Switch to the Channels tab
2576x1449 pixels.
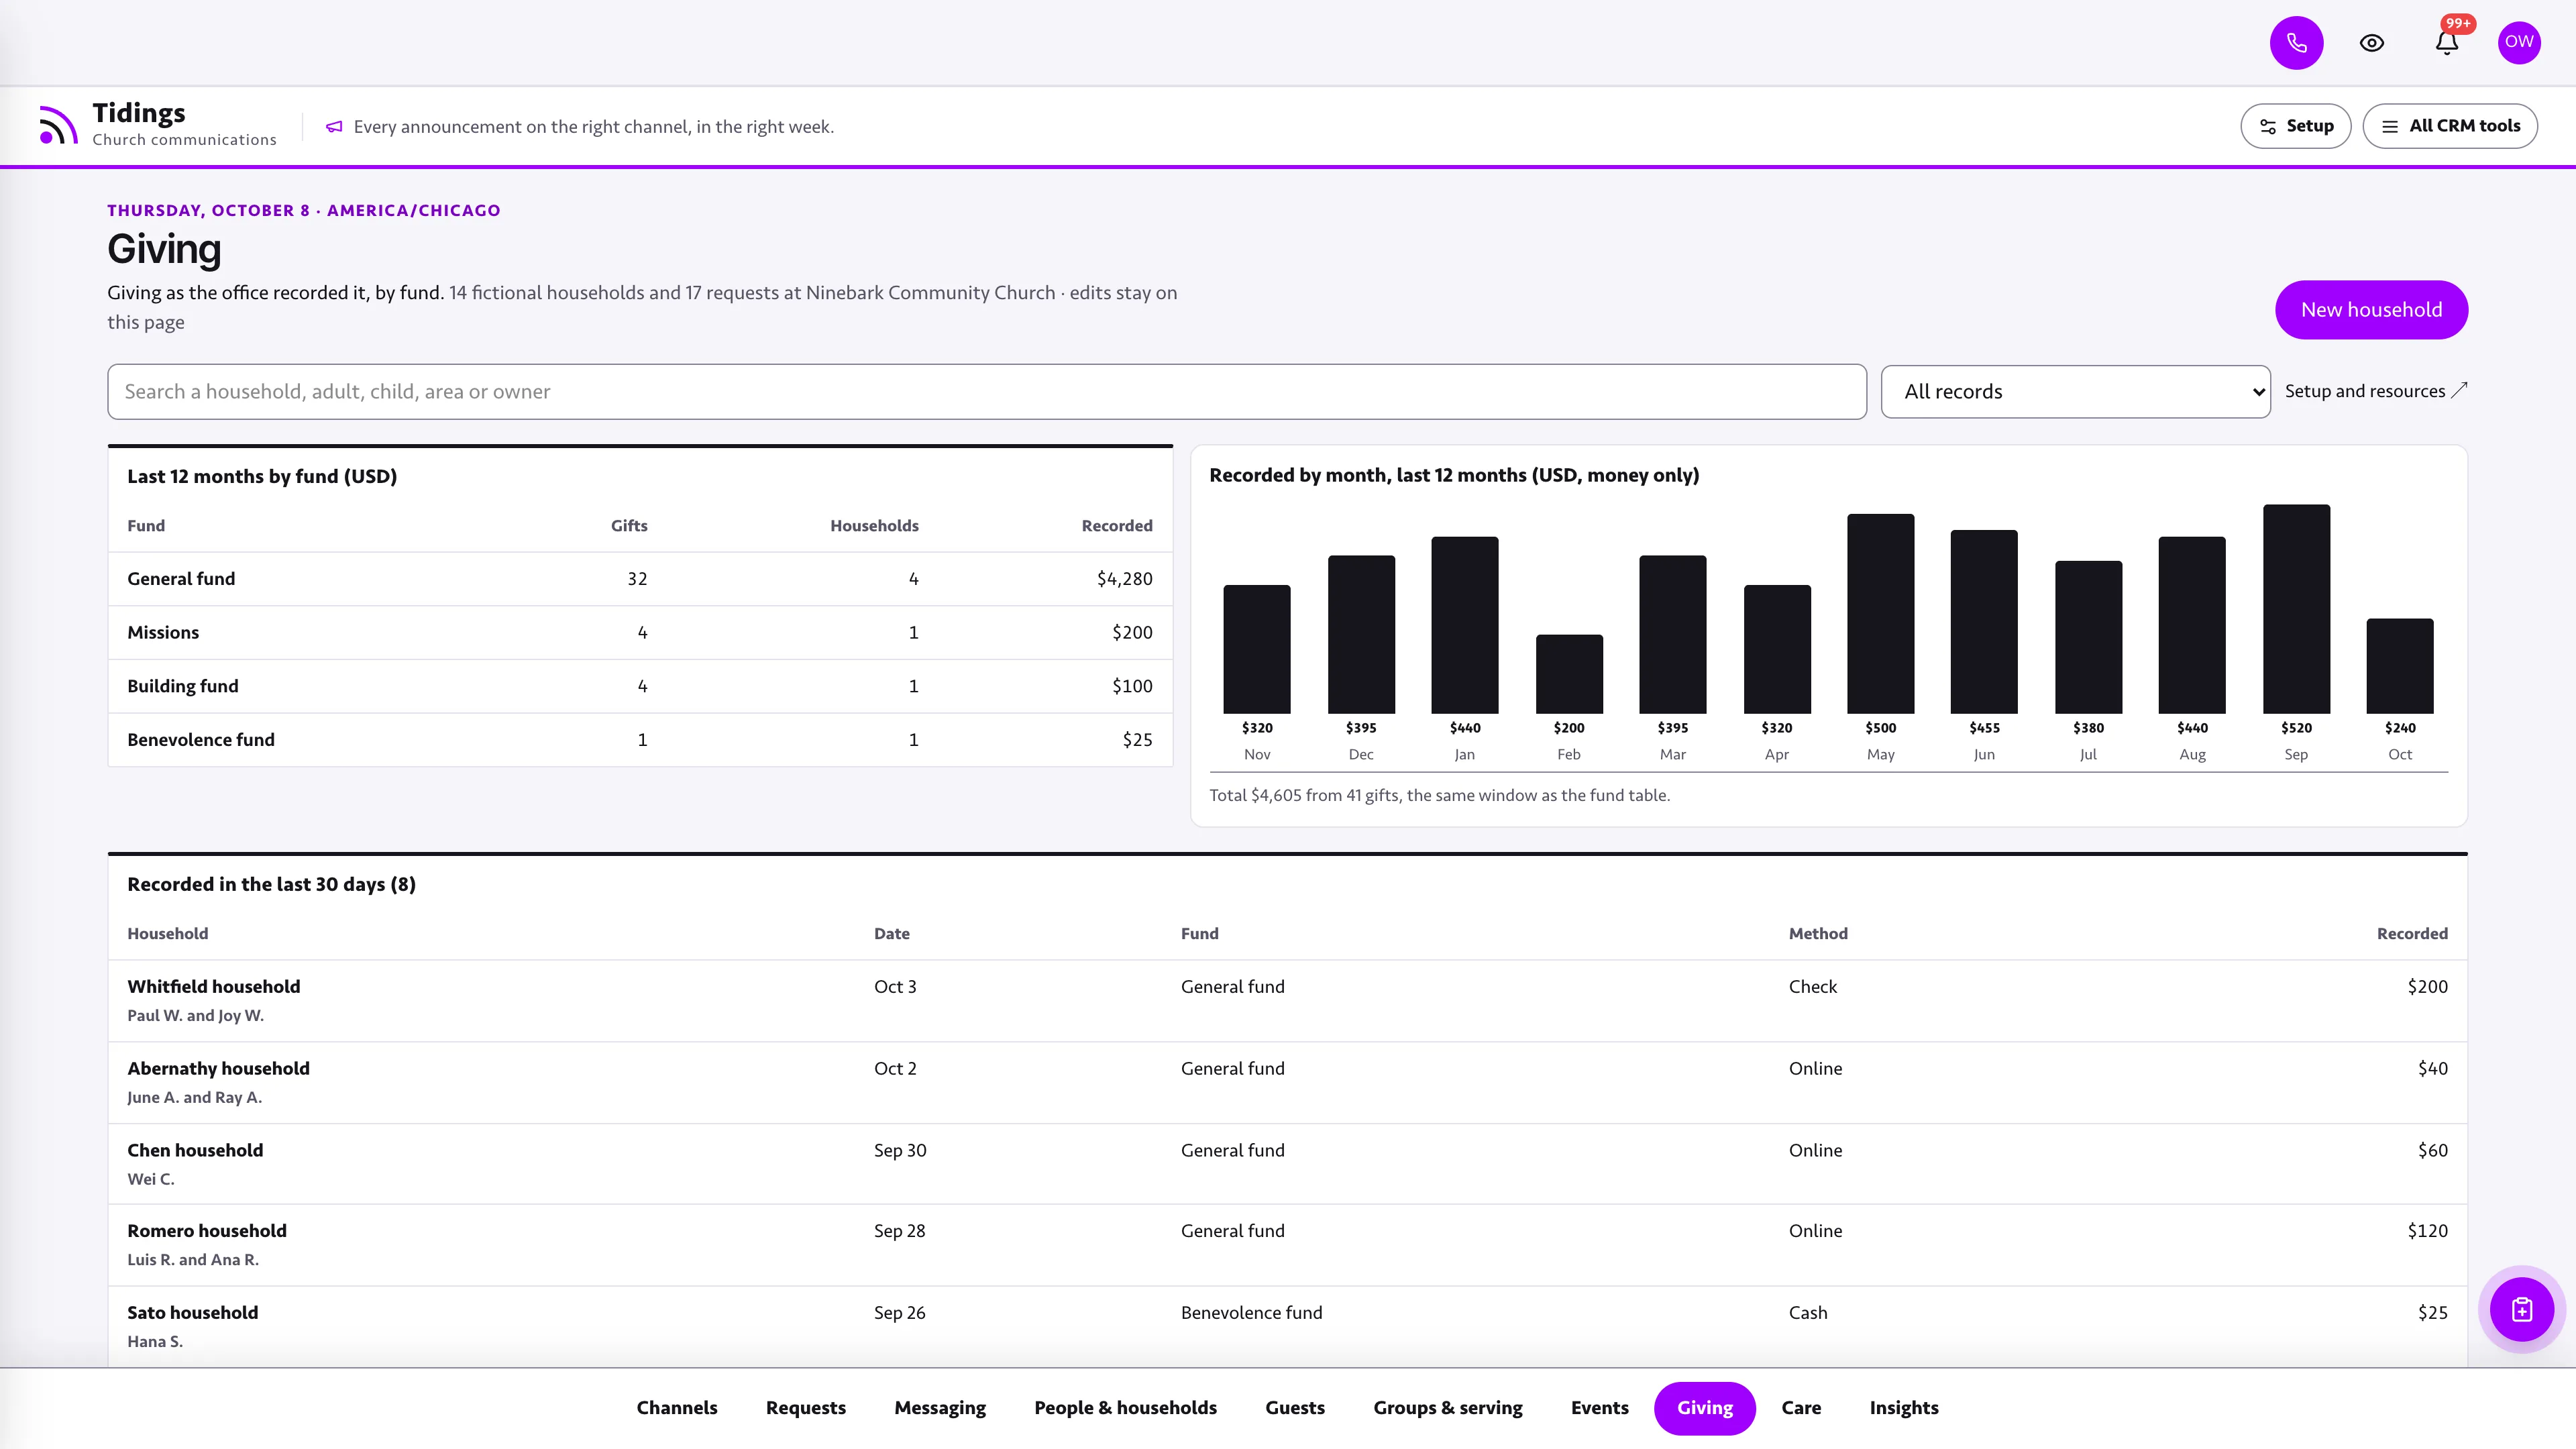click(677, 1408)
